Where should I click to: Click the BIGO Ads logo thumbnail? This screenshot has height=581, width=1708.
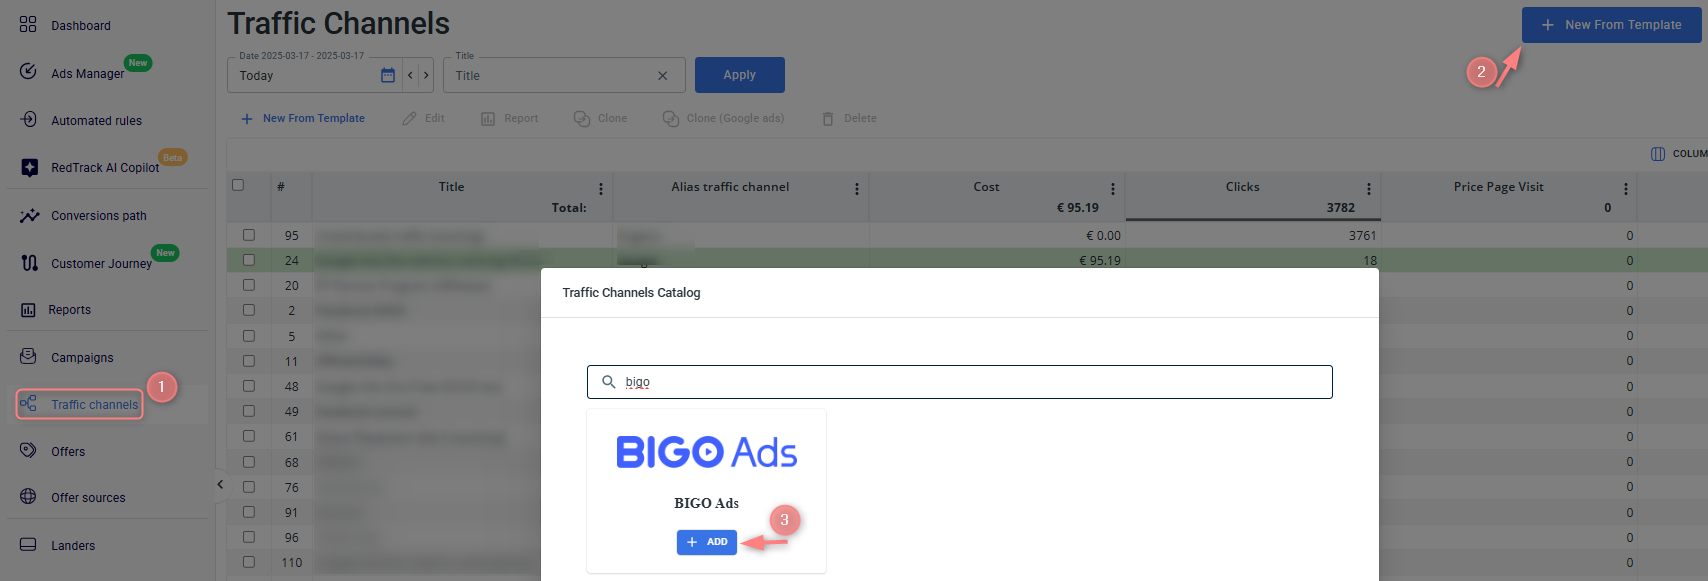coord(707,452)
